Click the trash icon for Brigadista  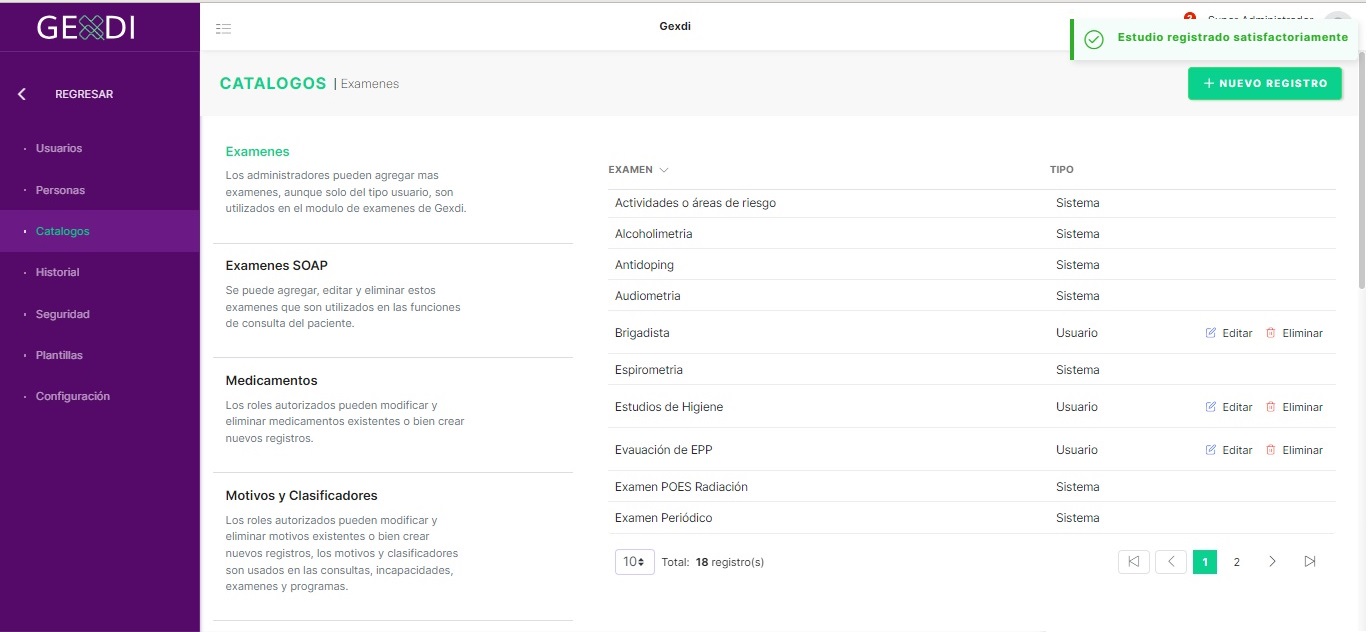pos(1271,333)
